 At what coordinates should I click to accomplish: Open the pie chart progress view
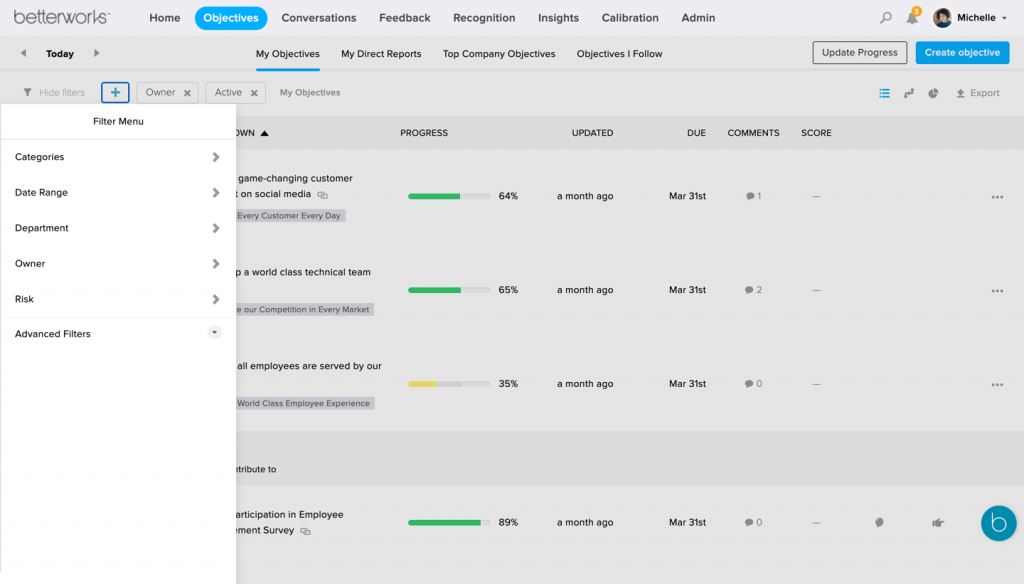pos(933,92)
